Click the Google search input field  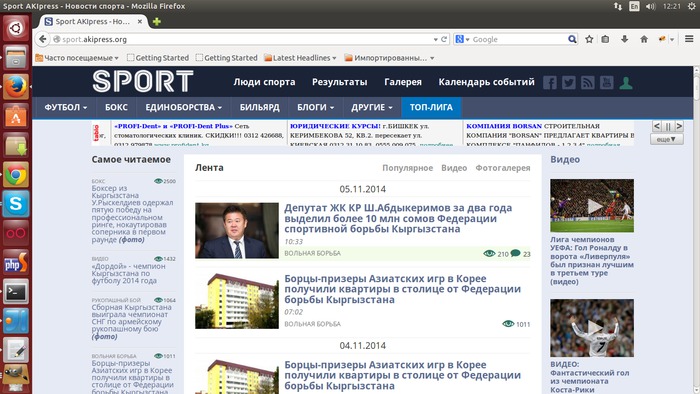(518, 39)
